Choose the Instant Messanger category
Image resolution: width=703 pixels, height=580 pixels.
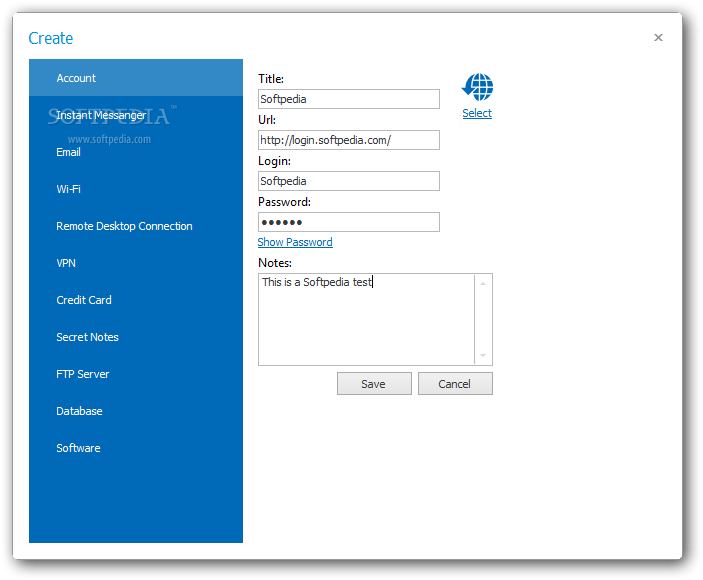click(136, 115)
